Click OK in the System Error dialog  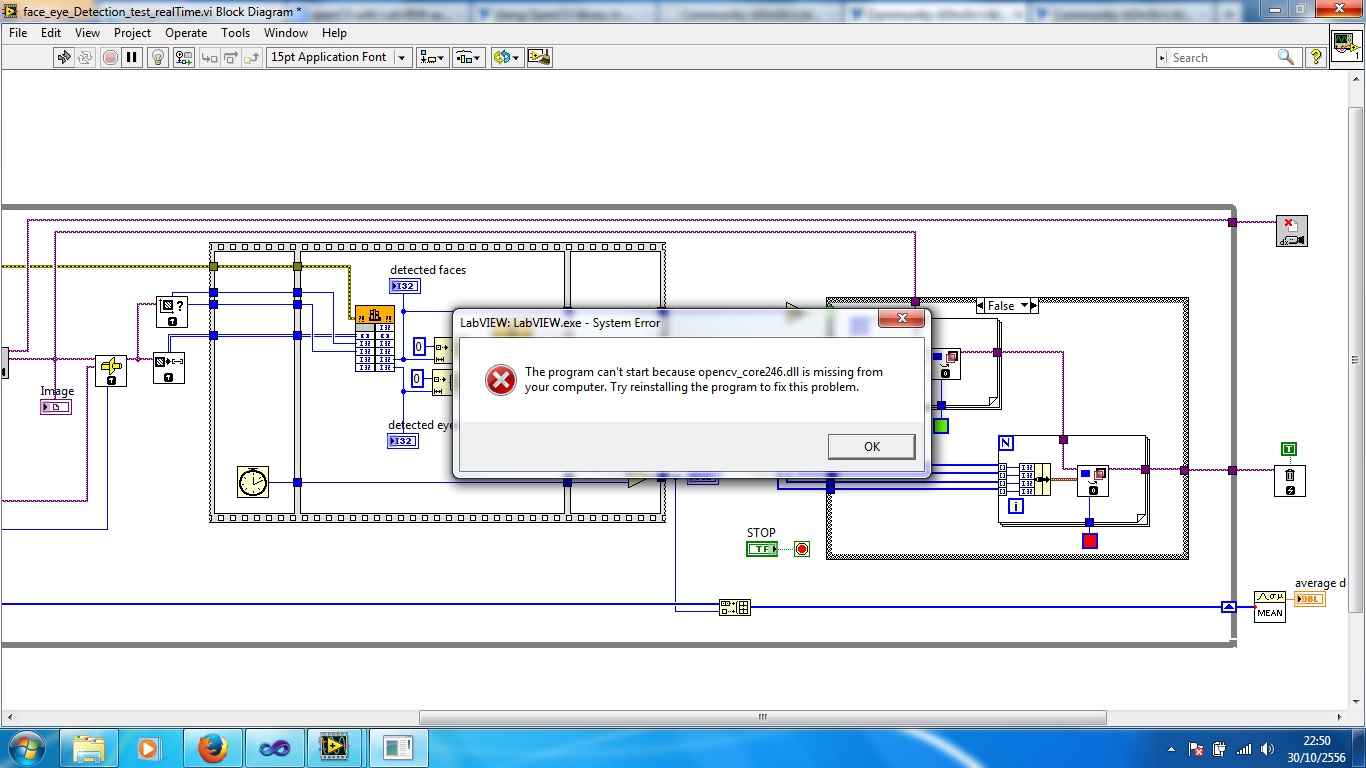(x=871, y=446)
